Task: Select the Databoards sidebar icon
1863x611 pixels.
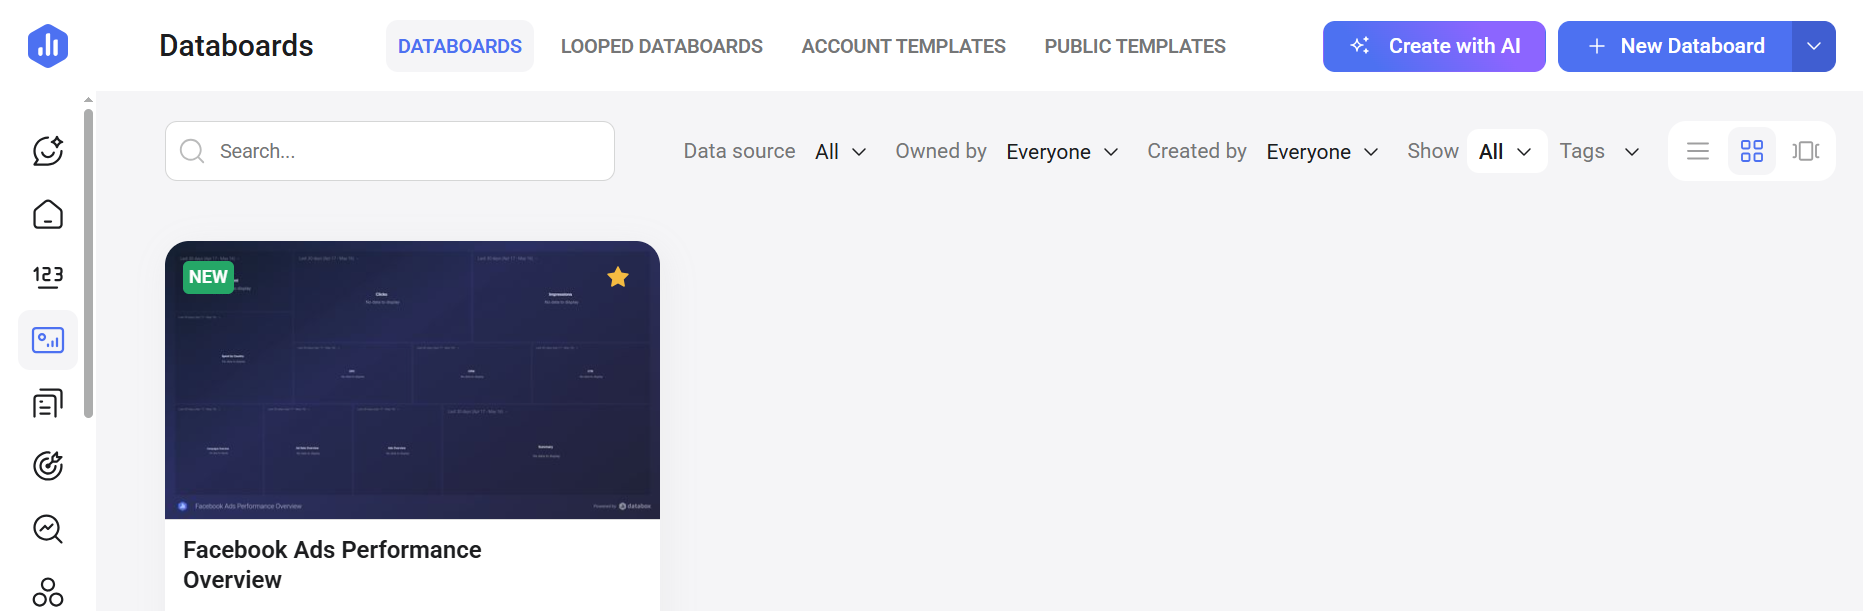Action: [48, 340]
